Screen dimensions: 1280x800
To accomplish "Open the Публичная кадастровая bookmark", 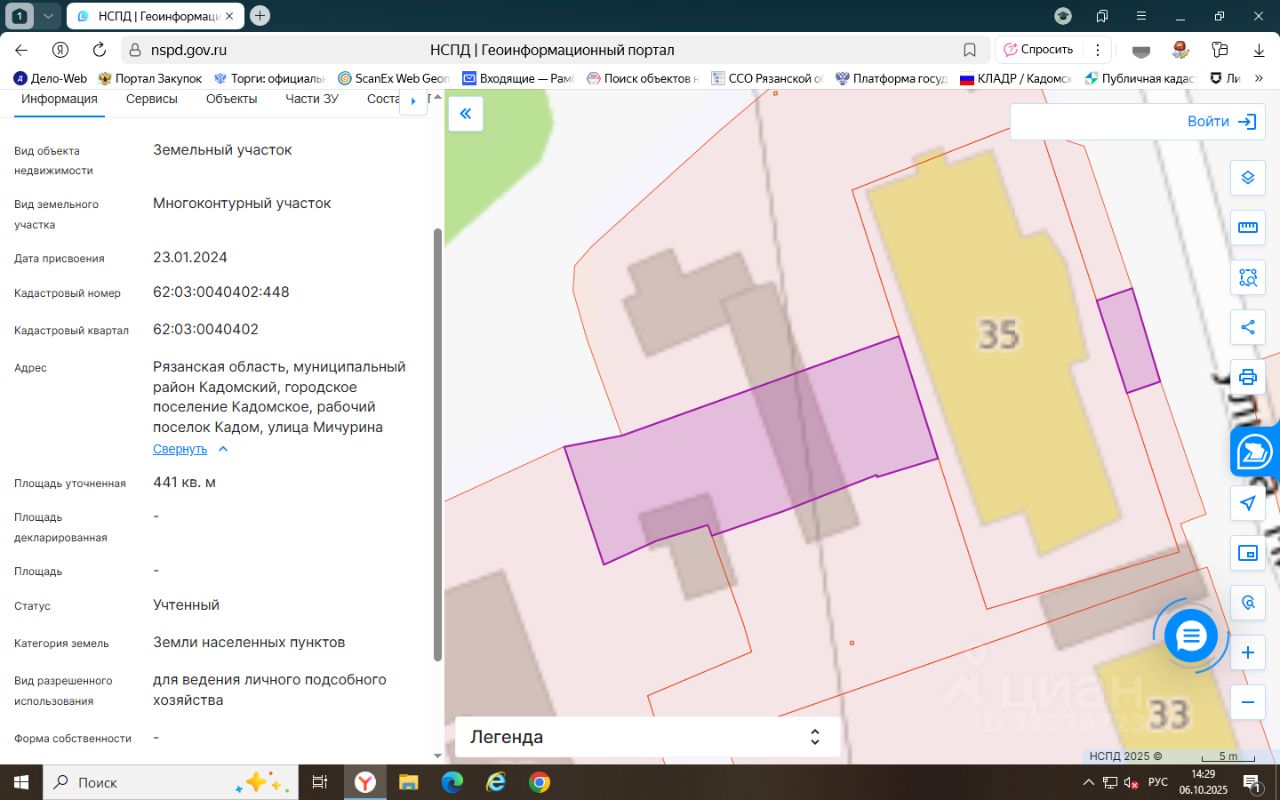I will pos(1141,78).
